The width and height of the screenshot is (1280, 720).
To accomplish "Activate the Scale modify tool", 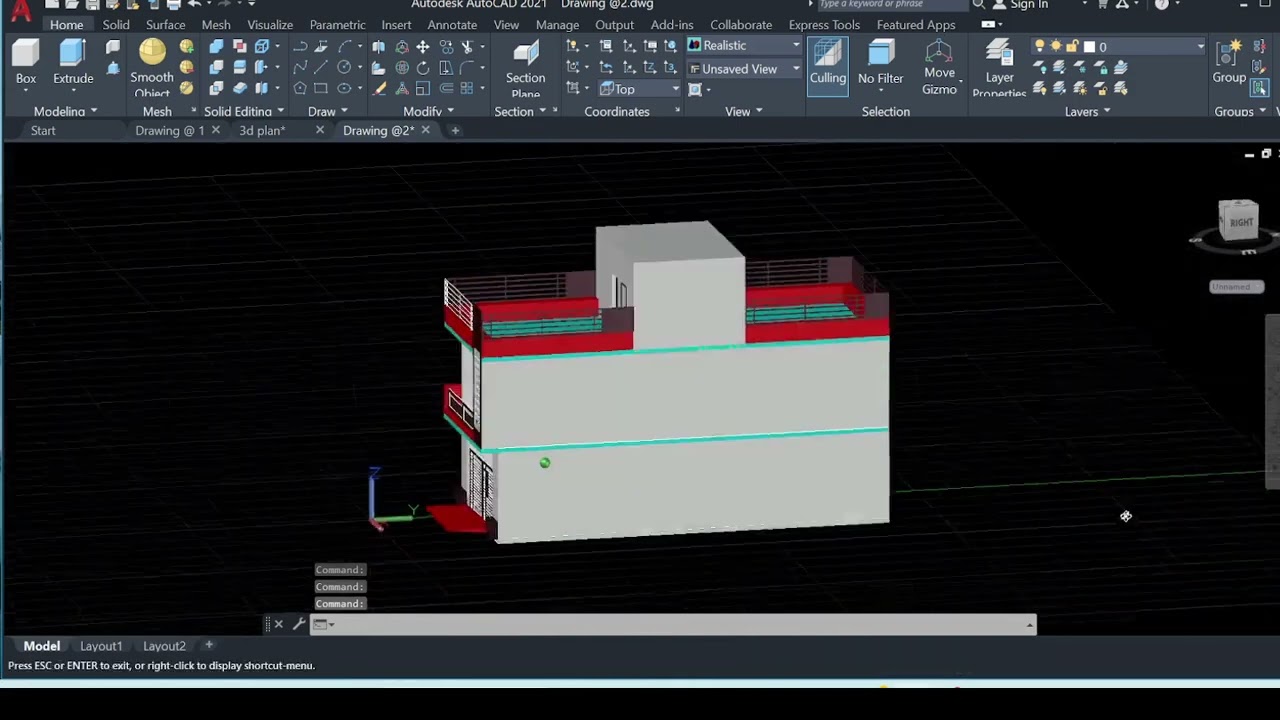I will click(x=422, y=88).
